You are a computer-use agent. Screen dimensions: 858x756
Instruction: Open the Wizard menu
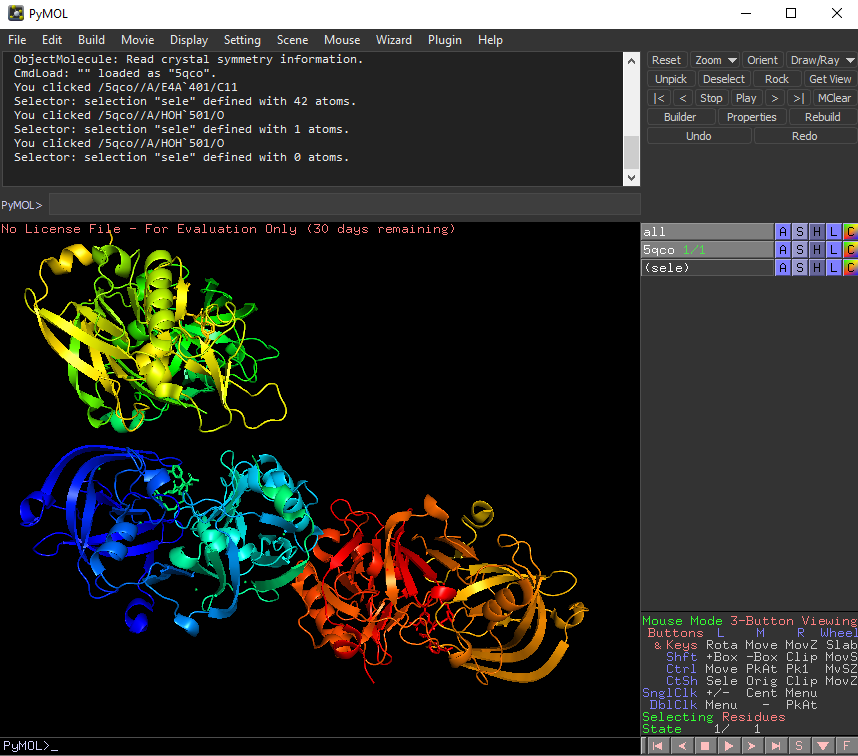(x=393, y=40)
